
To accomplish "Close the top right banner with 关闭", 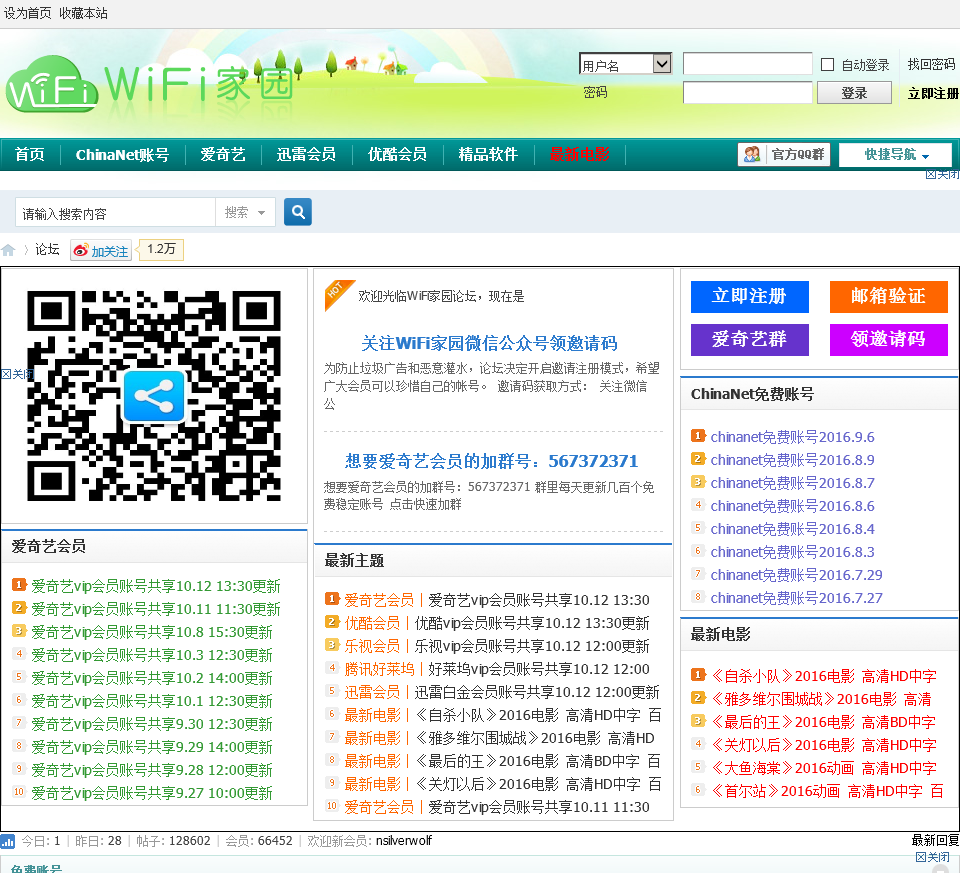I will [942, 174].
